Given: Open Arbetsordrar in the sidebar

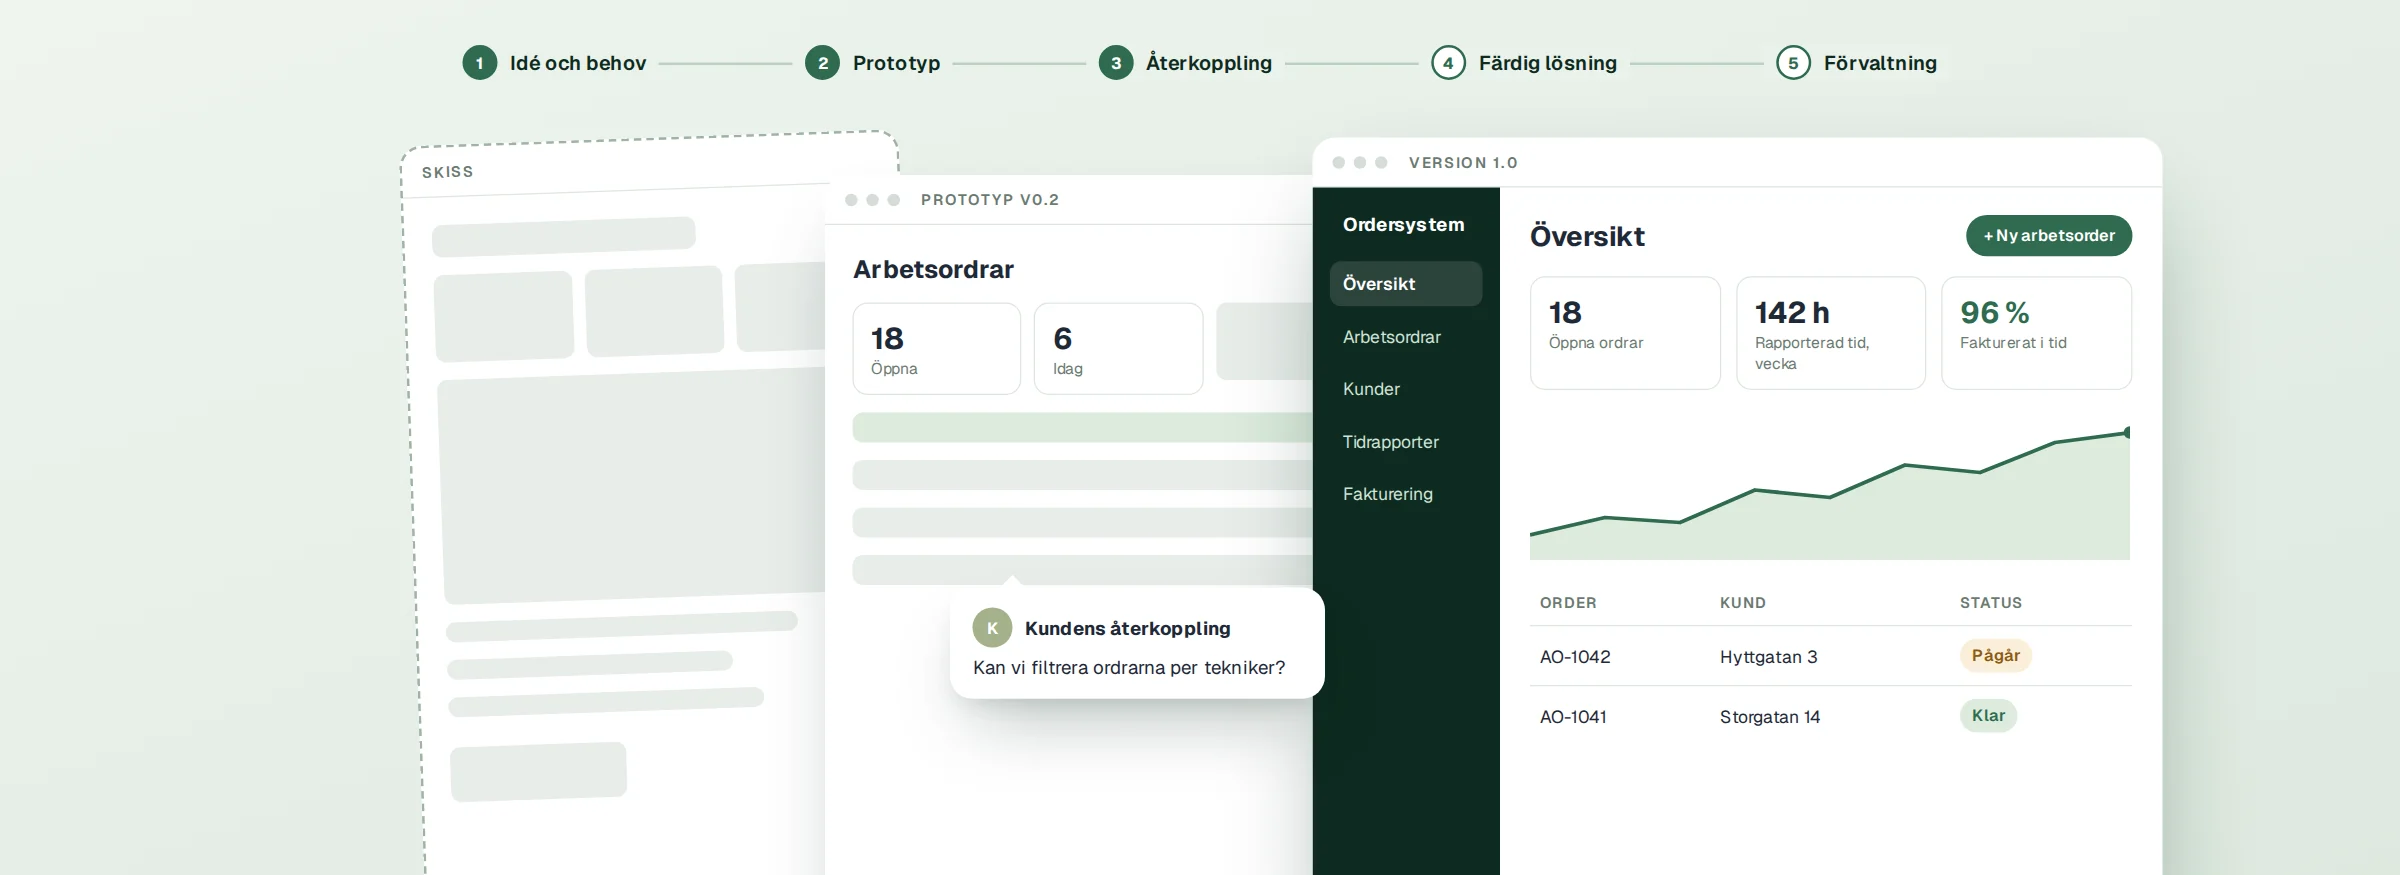Looking at the screenshot, I should pos(1392,337).
